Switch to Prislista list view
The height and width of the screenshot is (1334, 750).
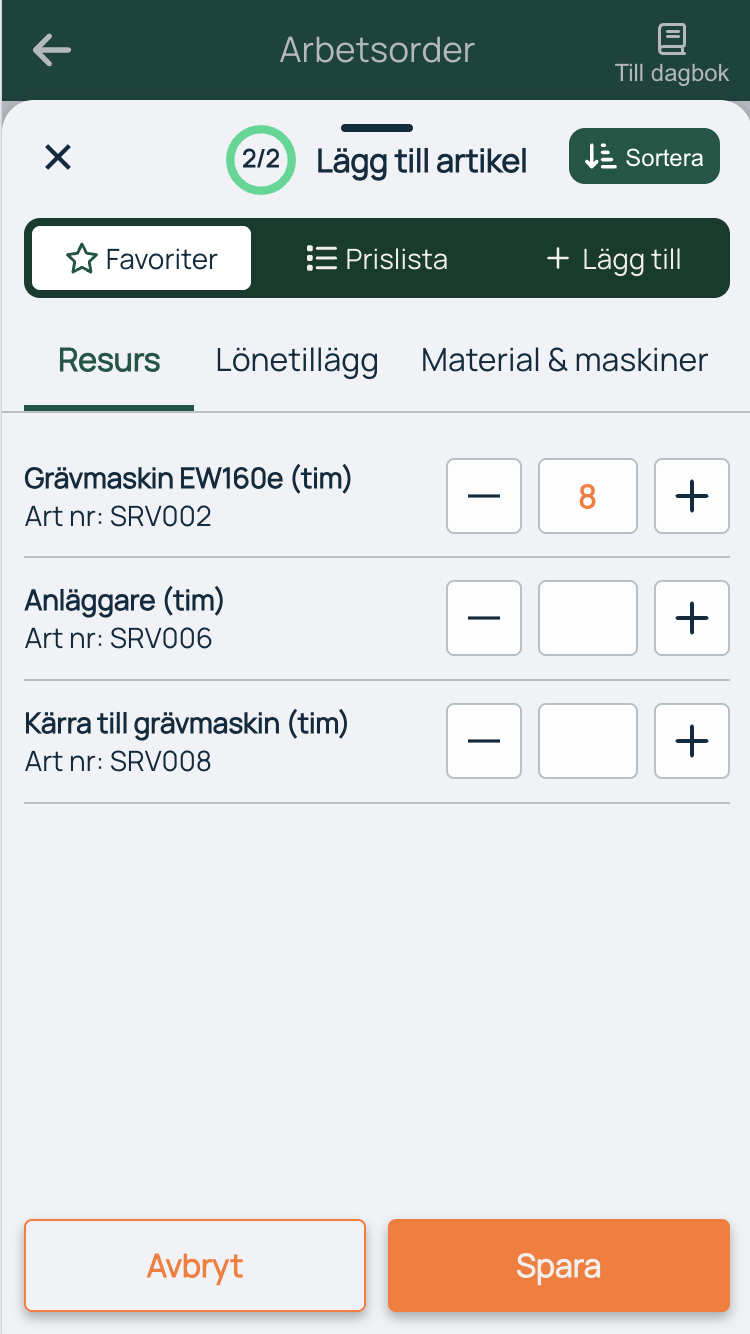click(x=376, y=259)
